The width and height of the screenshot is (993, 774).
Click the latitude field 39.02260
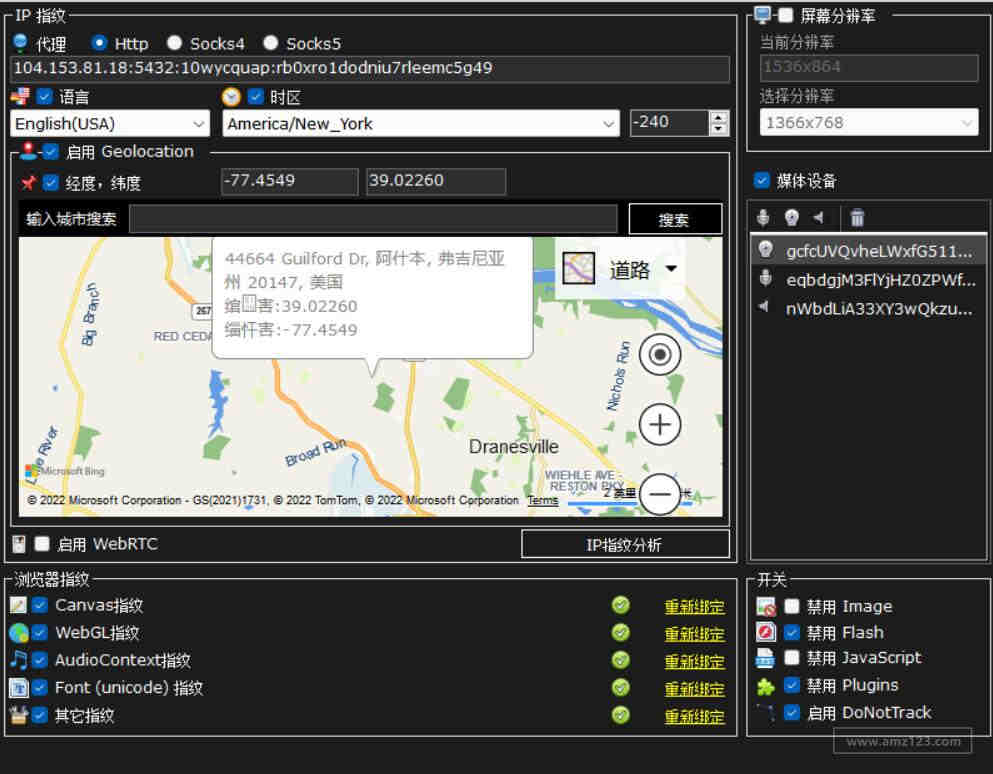[436, 181]
